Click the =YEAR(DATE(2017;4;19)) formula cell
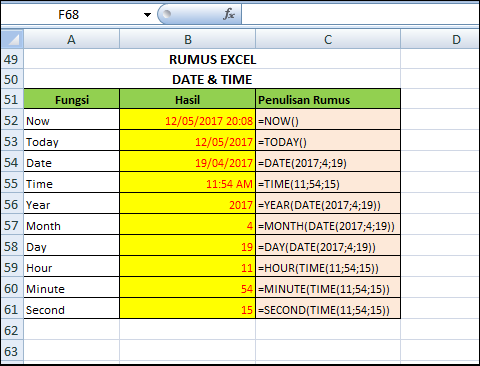Screen dimensions: 480x366 (328, 204)
